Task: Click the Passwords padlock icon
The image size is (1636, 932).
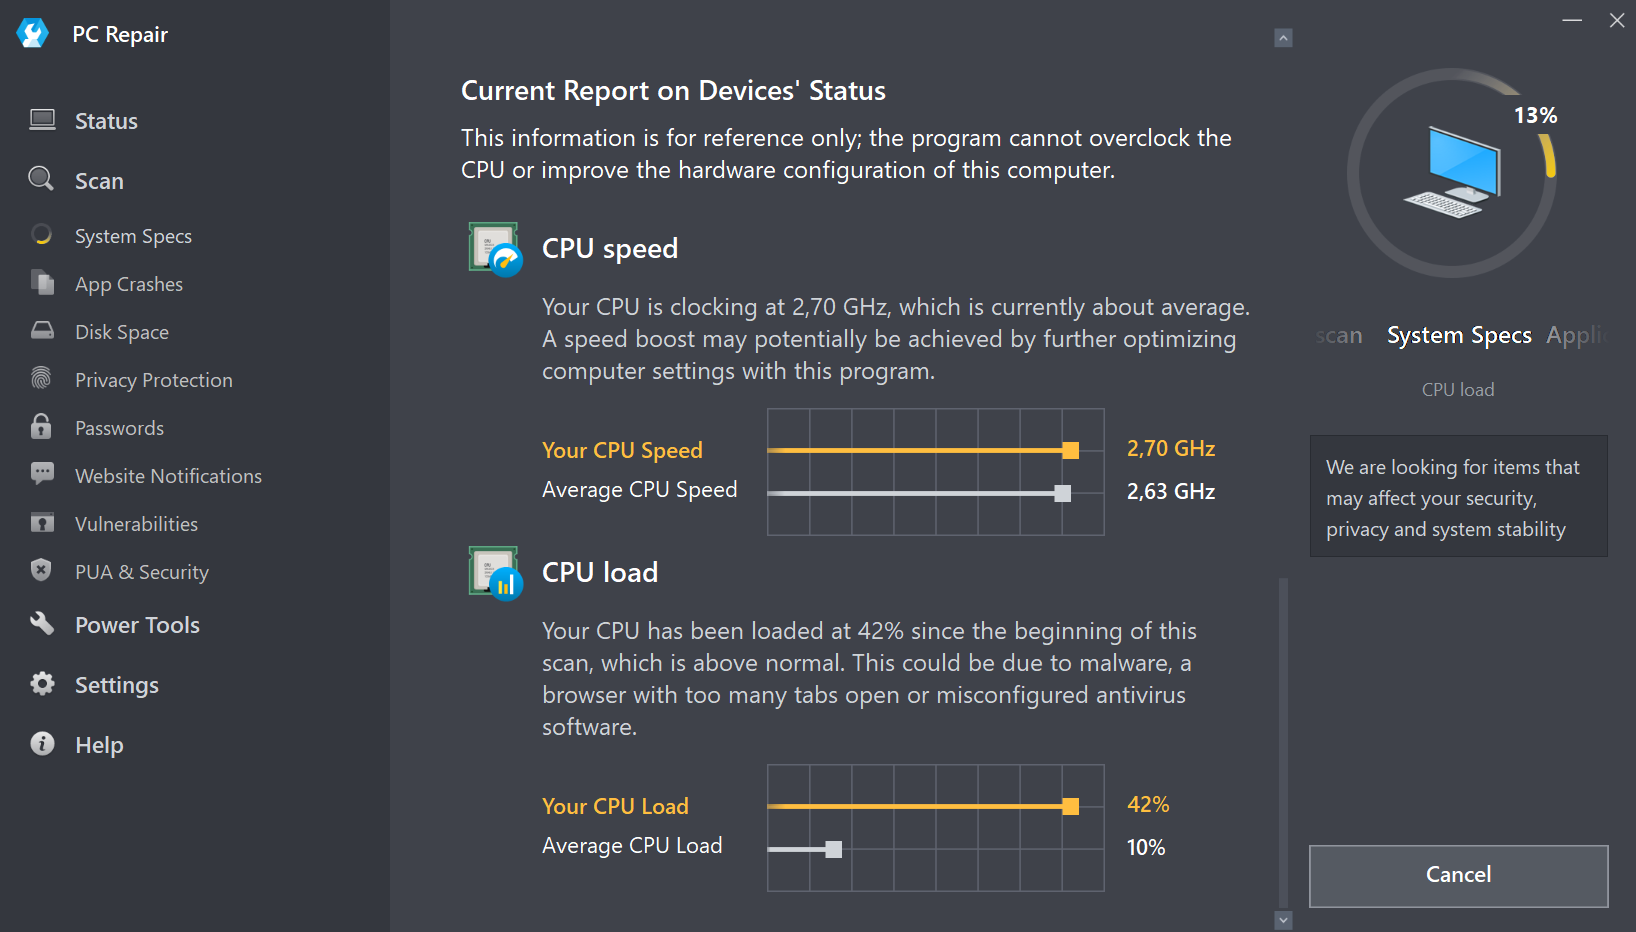Action: pos(41,427)
